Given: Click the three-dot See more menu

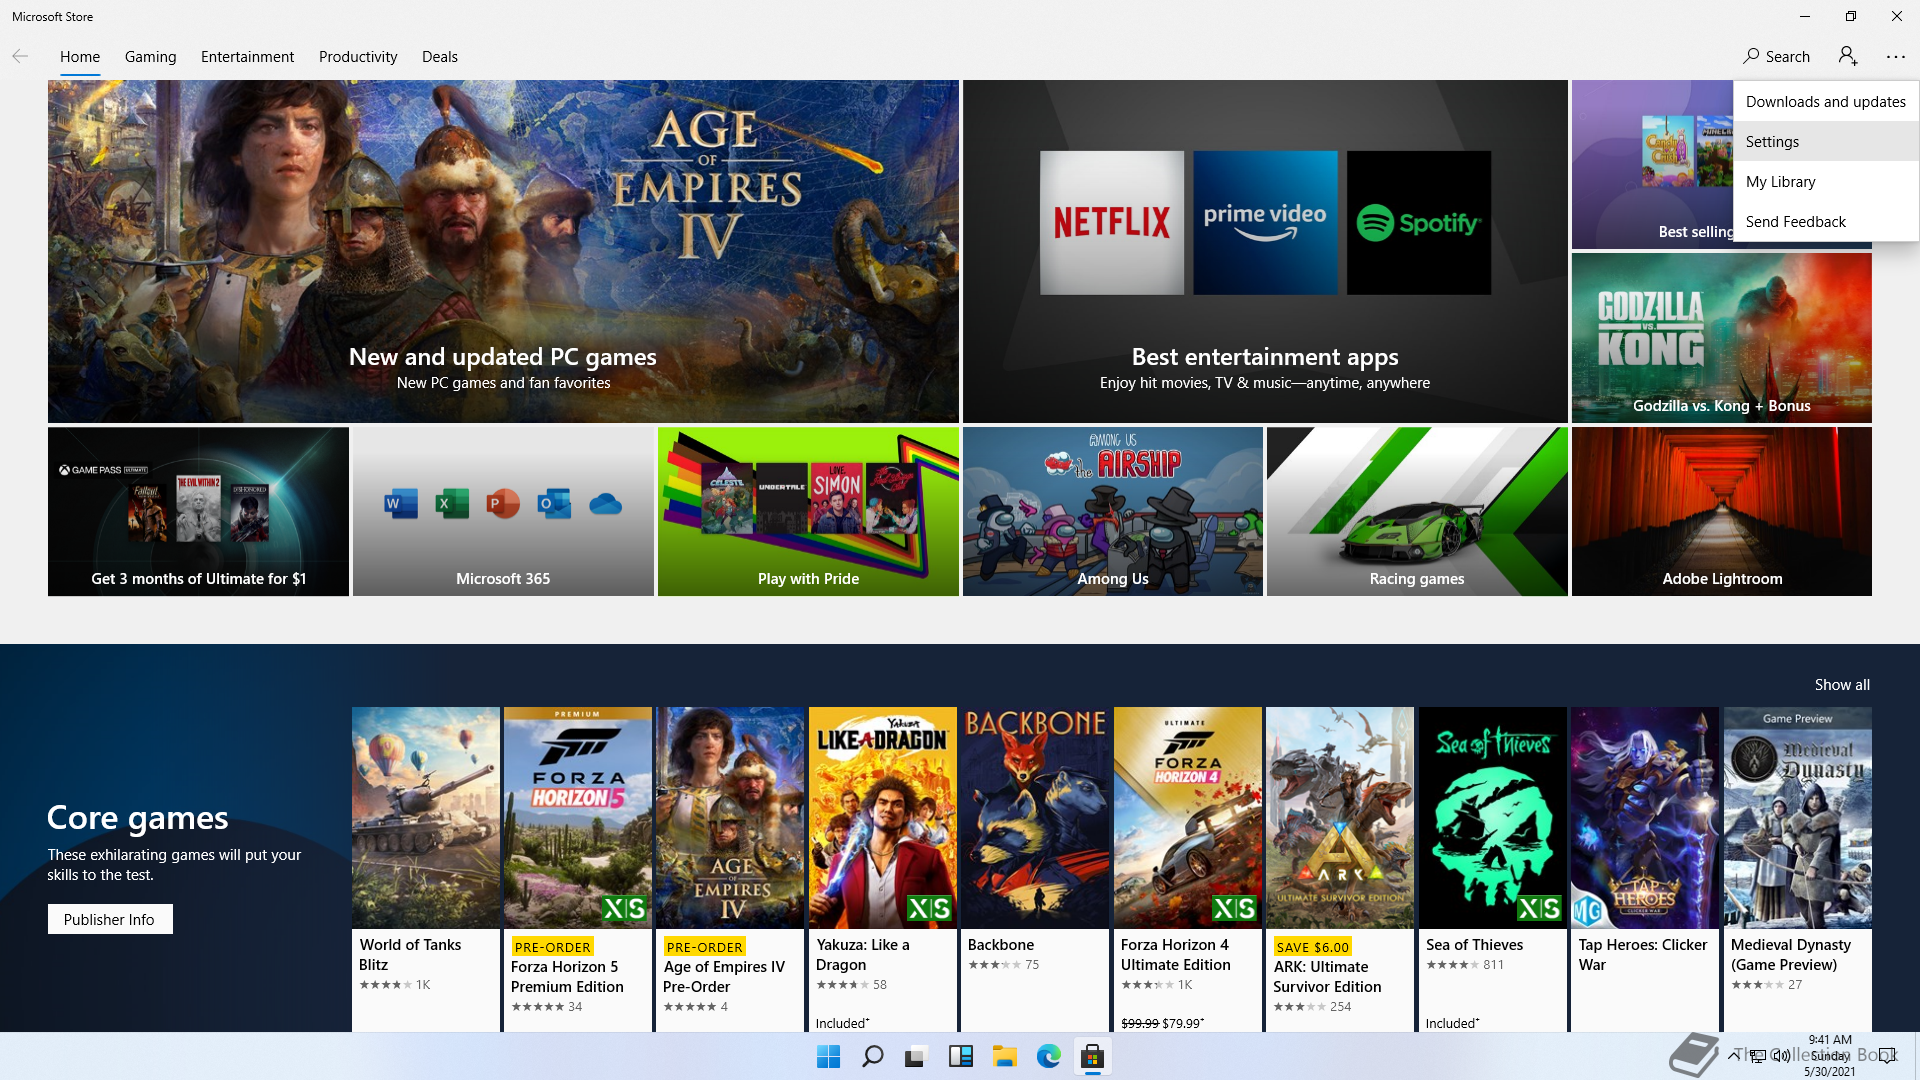Looking at the screenshot, I should point(1896,56).
